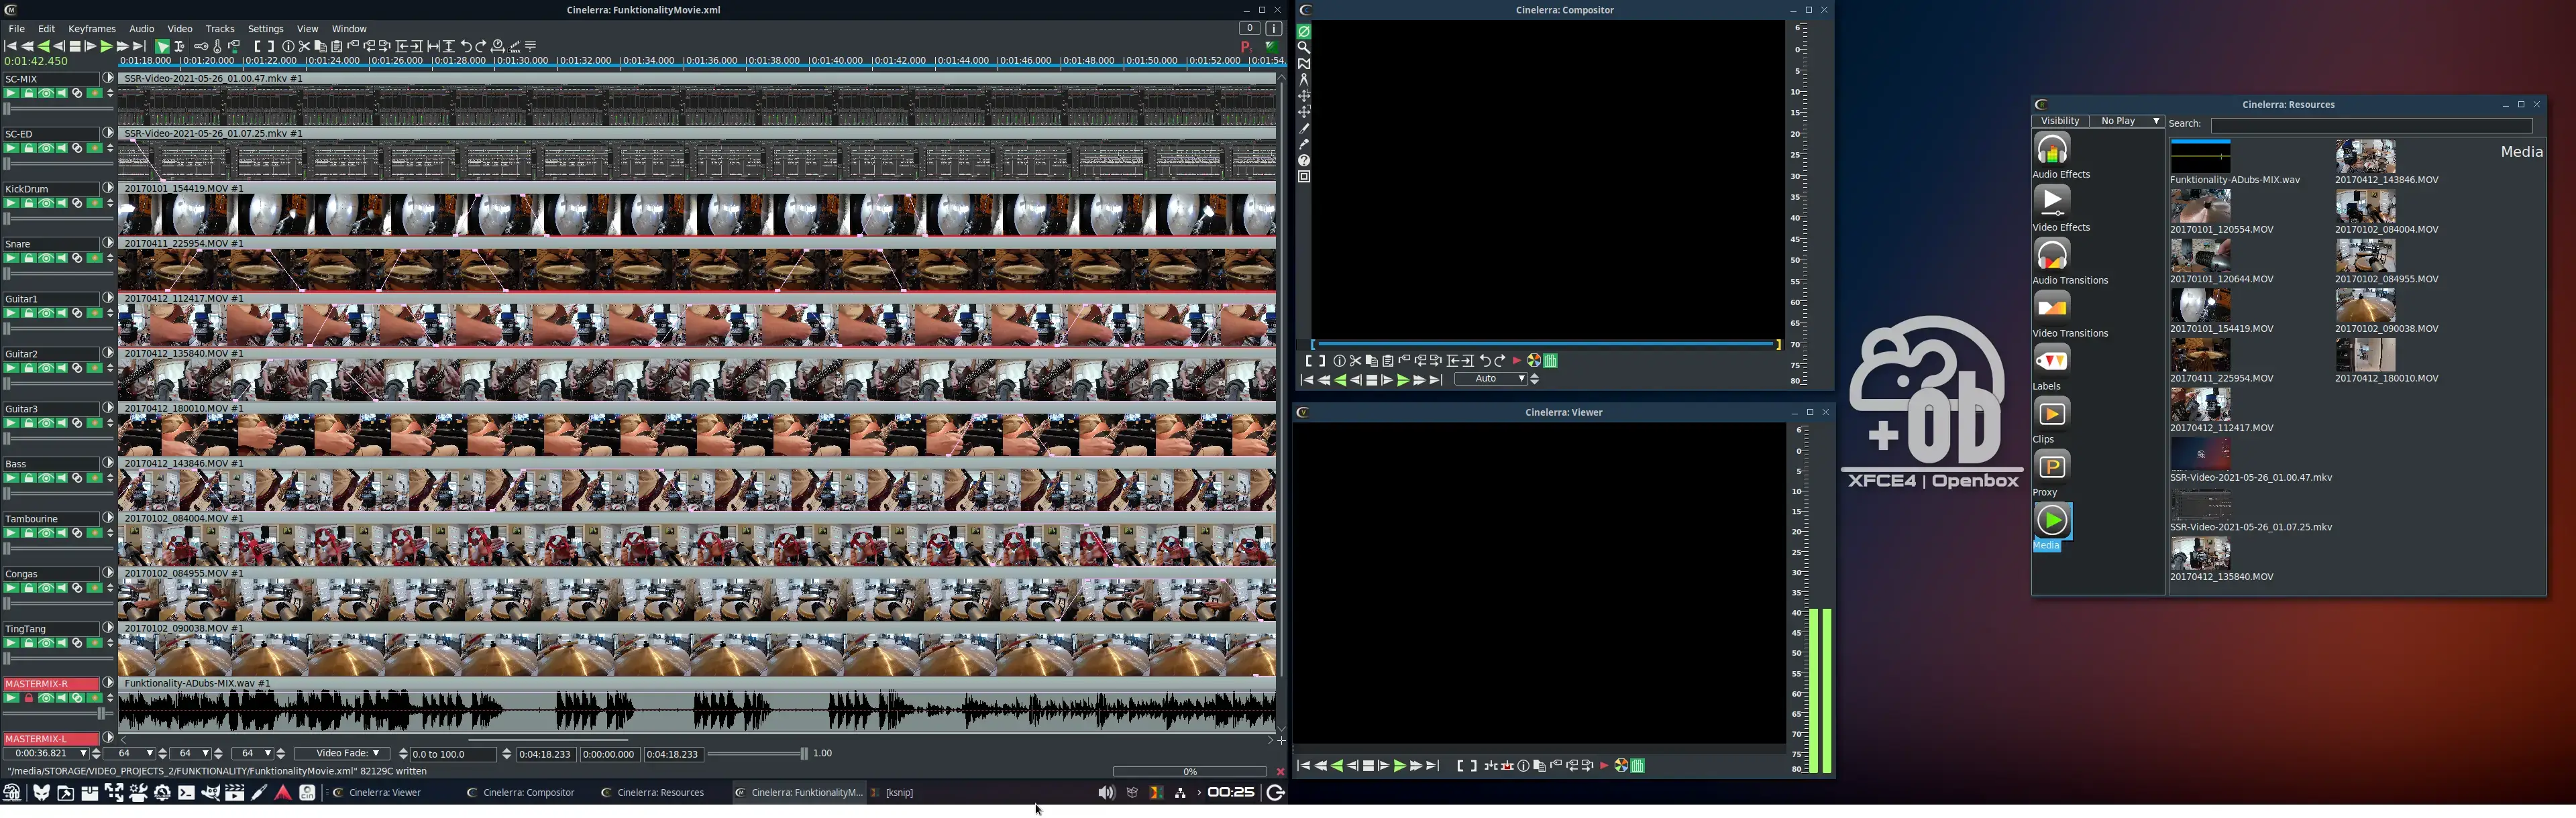Viewport: 2576px width, 818px height.
Task: Open the File menu
Action: [x=16, y=29]
